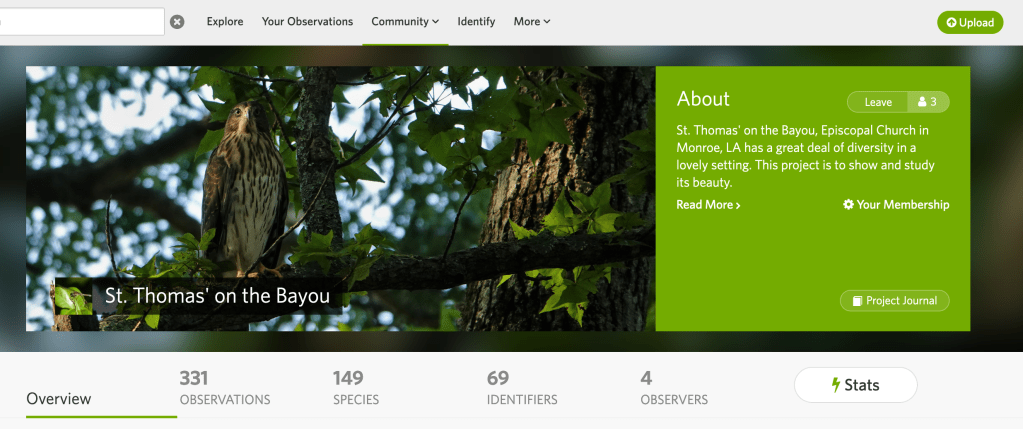This screenshot has width=1023, height=429.
Task: Go to Explore in the navigation
Action: click(x=225, y=22)
